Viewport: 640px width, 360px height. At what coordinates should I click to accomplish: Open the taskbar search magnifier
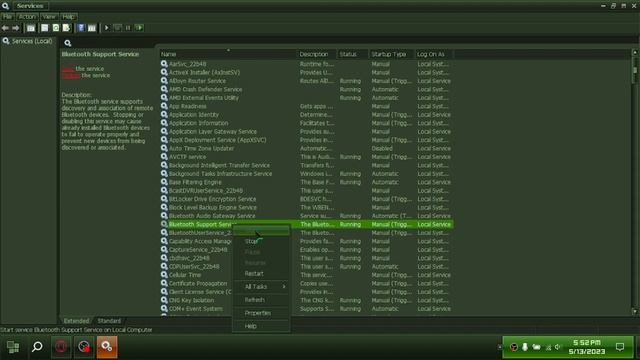(37, 347)
